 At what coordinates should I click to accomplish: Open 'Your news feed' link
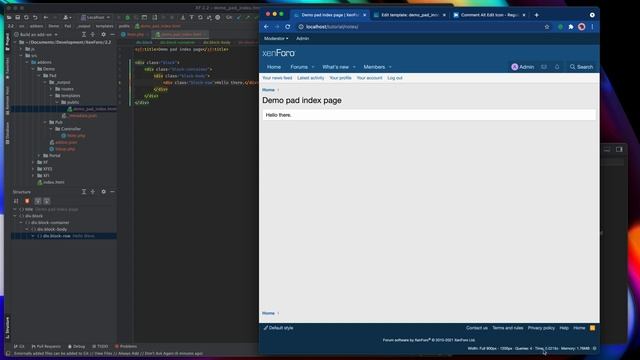[277, 78]
